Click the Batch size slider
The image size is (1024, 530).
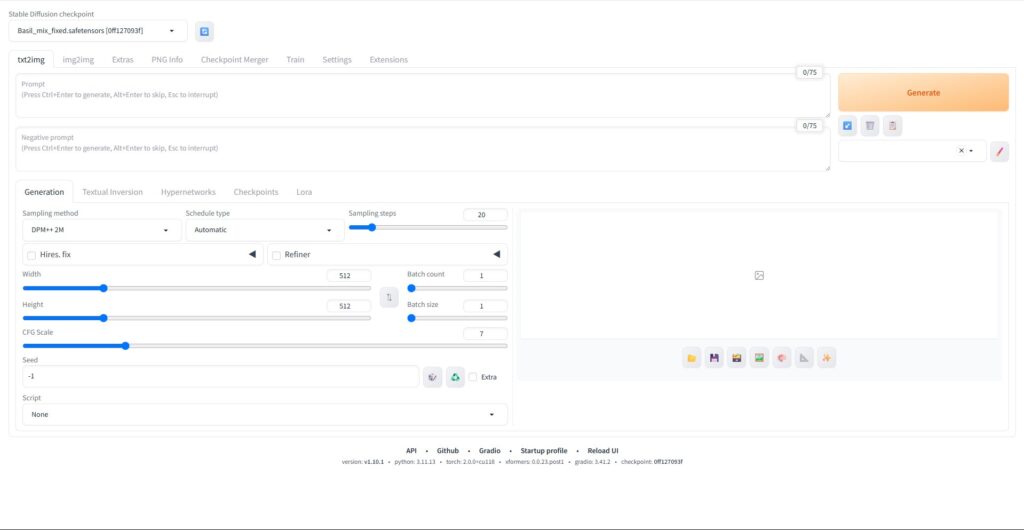coord(457,318)
